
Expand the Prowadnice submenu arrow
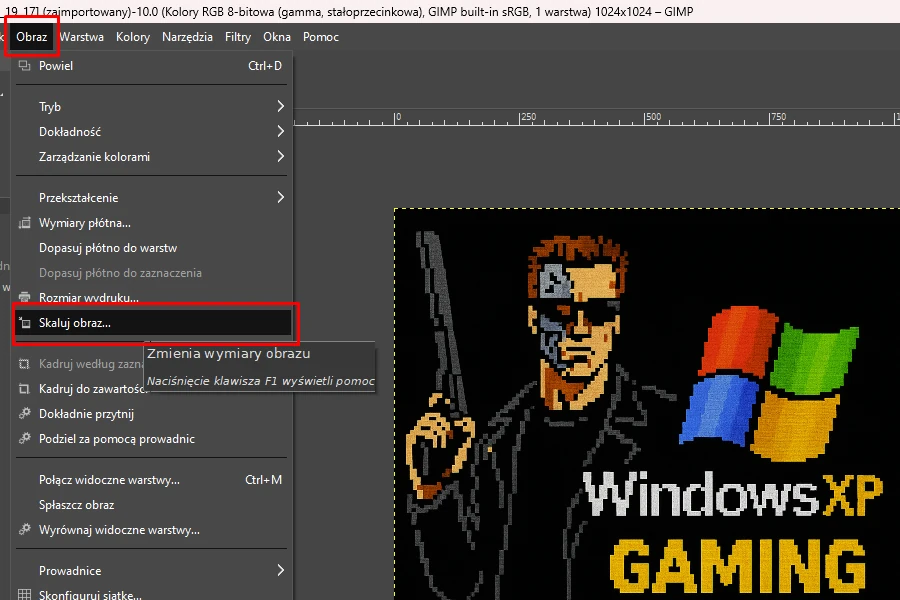click(280, 570)
